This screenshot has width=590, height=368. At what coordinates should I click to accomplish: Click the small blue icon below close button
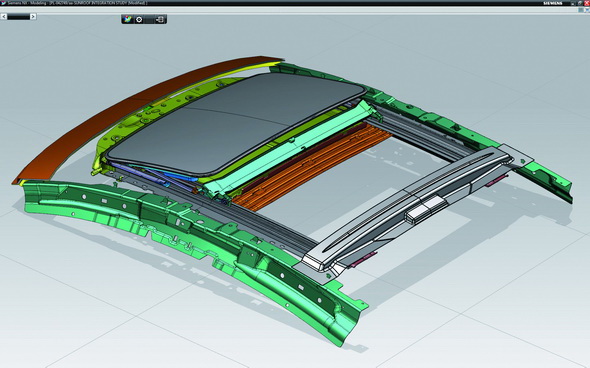pyautogui.click(x=587, y=10)
